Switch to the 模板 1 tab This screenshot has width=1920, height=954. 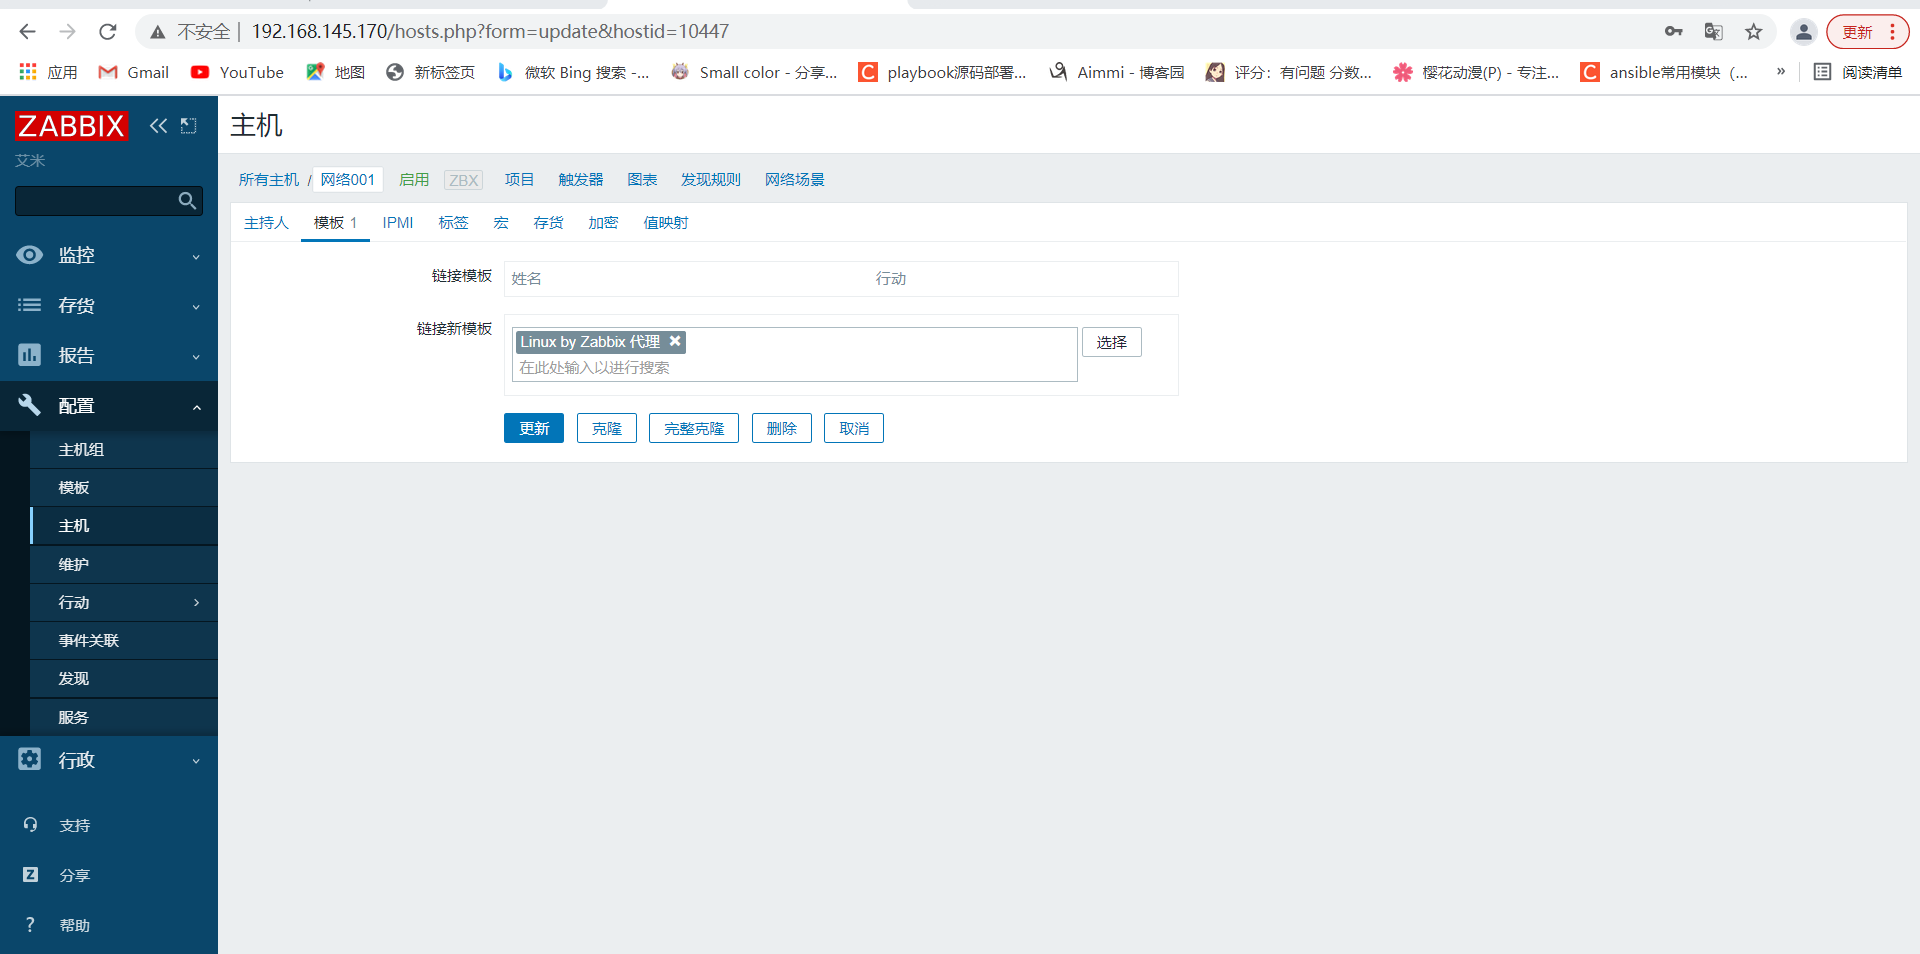[x=335, y=223]
